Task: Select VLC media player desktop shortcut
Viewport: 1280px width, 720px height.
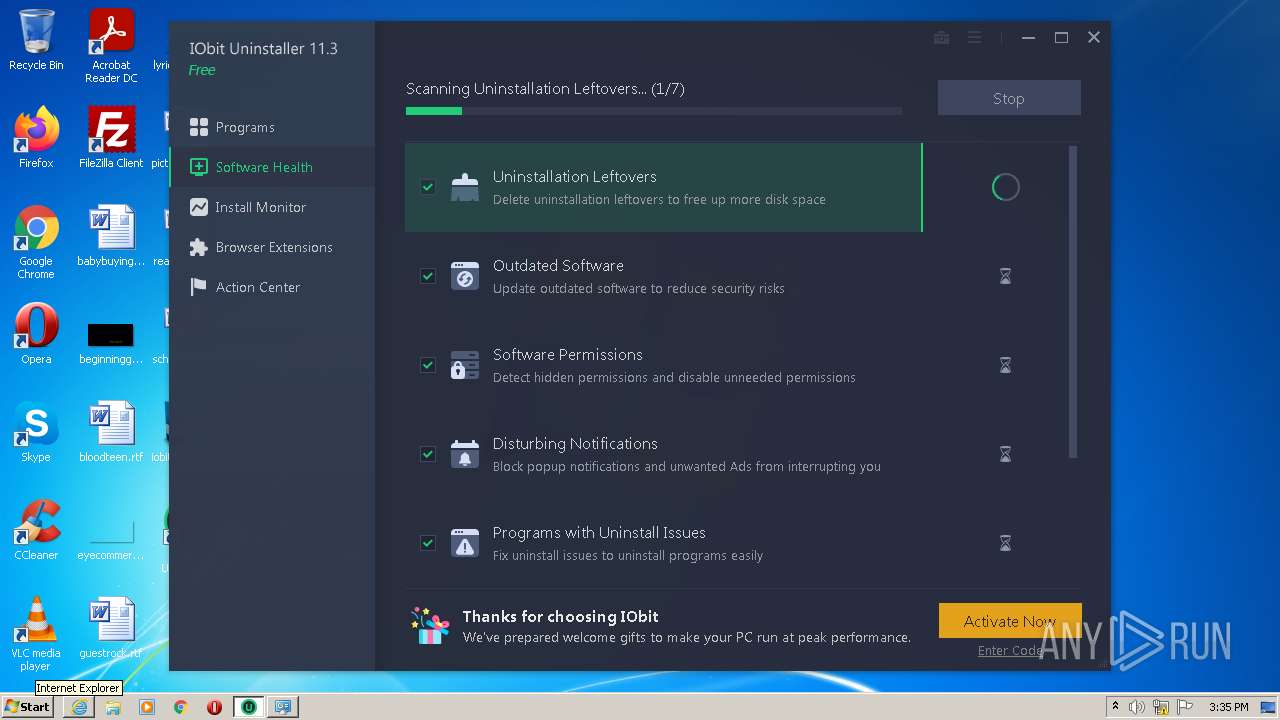Action: (36, 635)
